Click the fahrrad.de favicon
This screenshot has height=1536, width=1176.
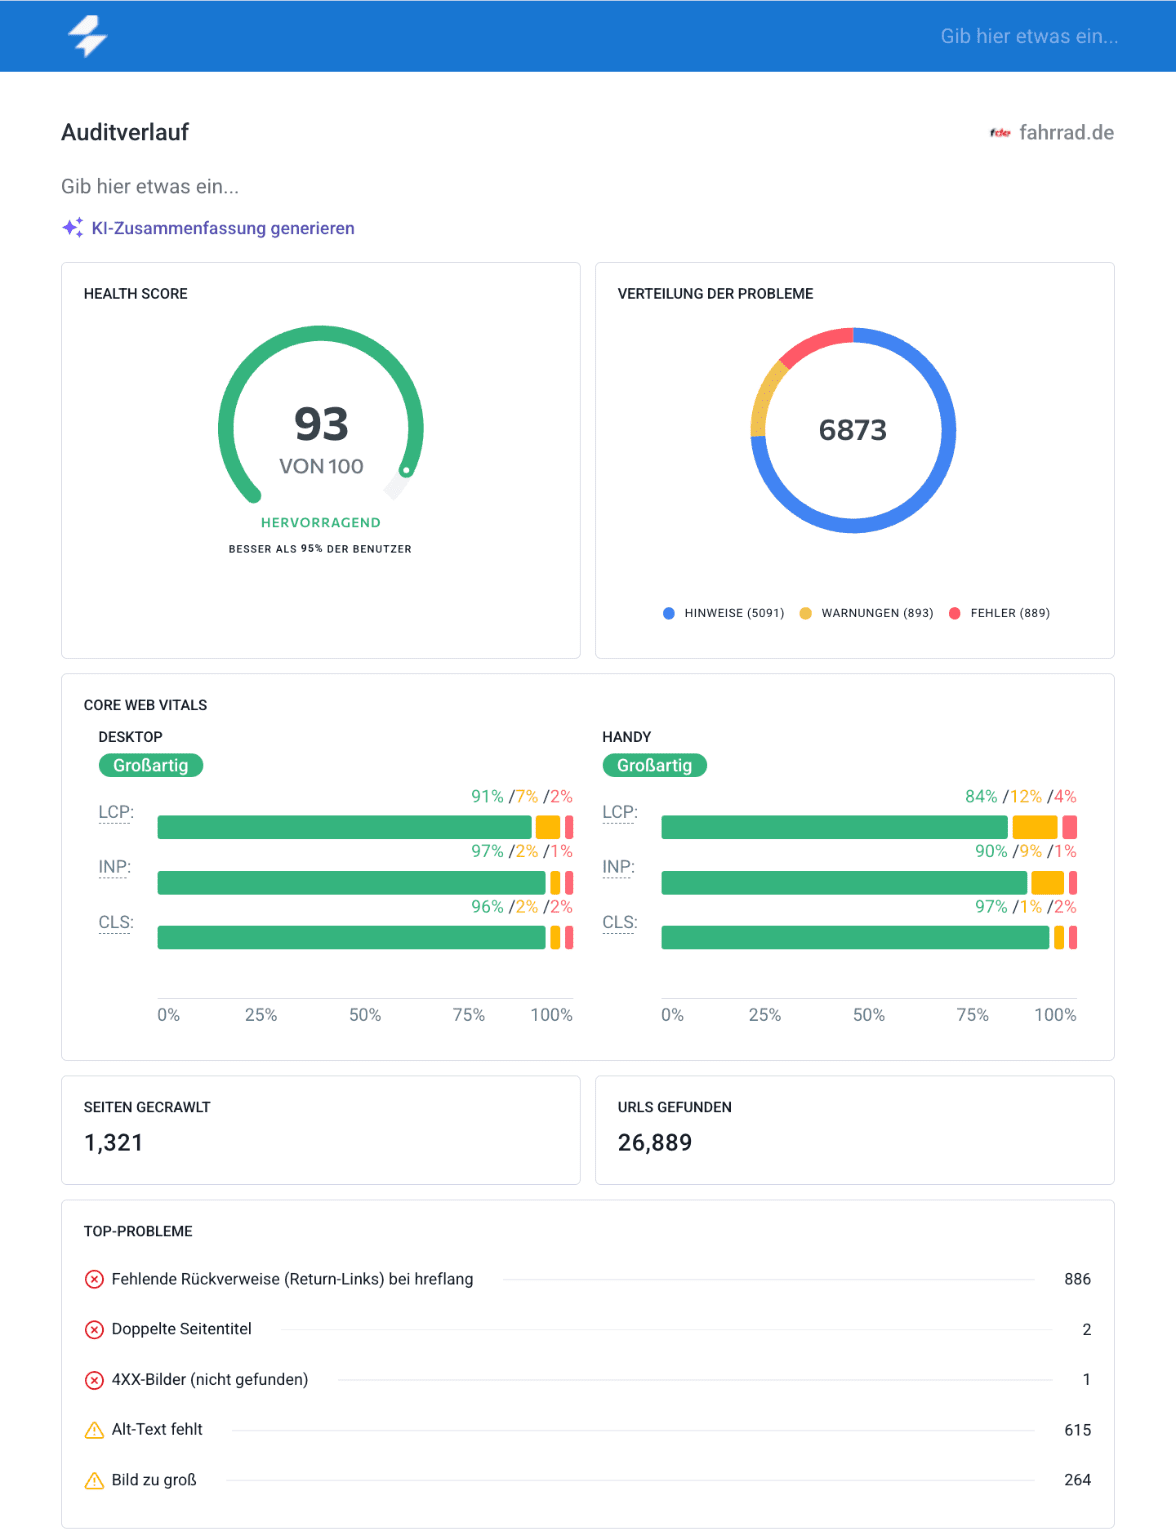pyautogui.click(x=1000, y=133)
